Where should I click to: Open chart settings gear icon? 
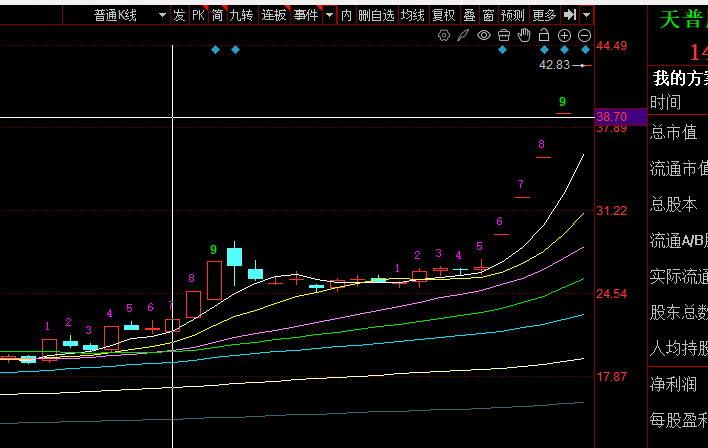coord(445,35)
